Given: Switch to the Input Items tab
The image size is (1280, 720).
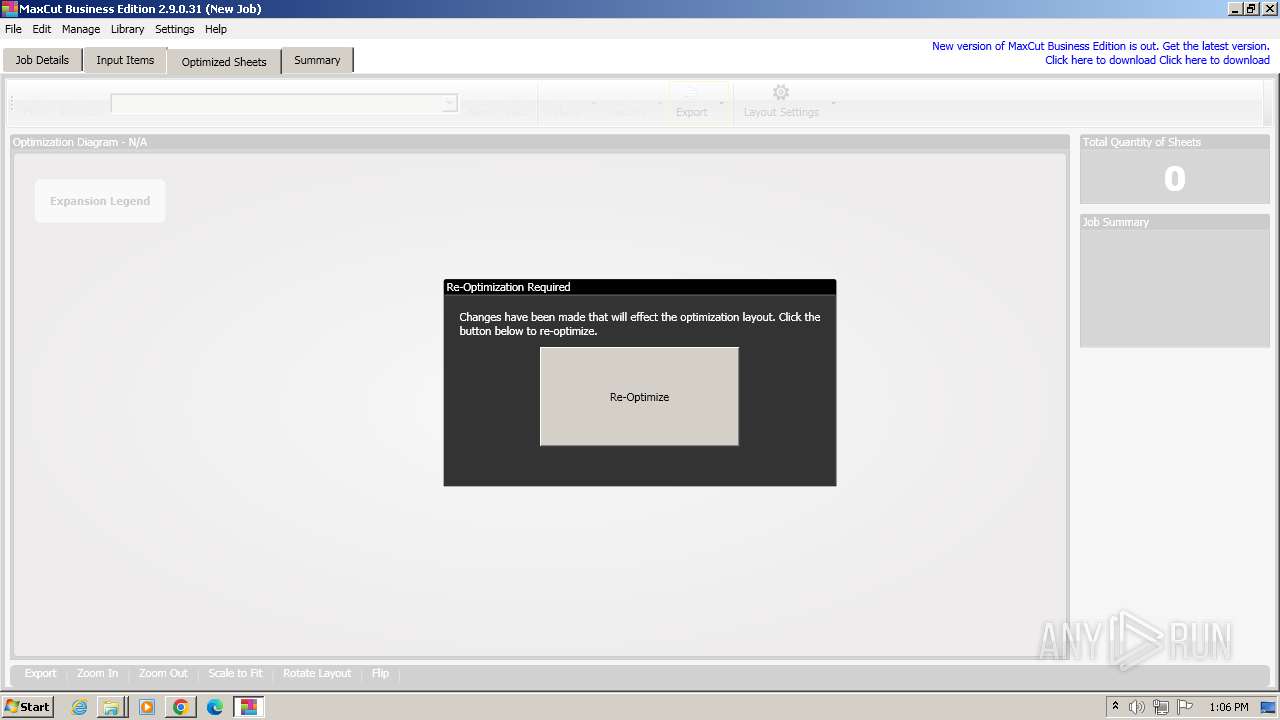Looking at the screenshot, I should (125, 60).
